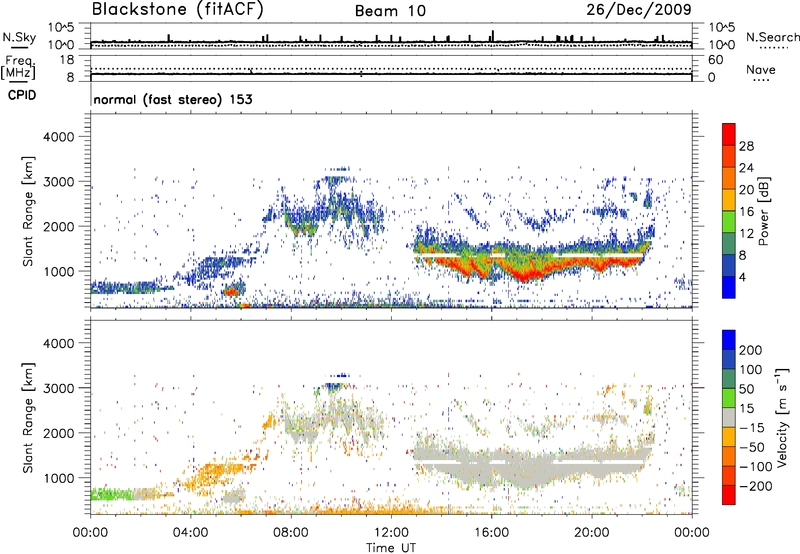Click the '-15' label on Velocity colorbar
800x554 pixels.
coord(752,428)
